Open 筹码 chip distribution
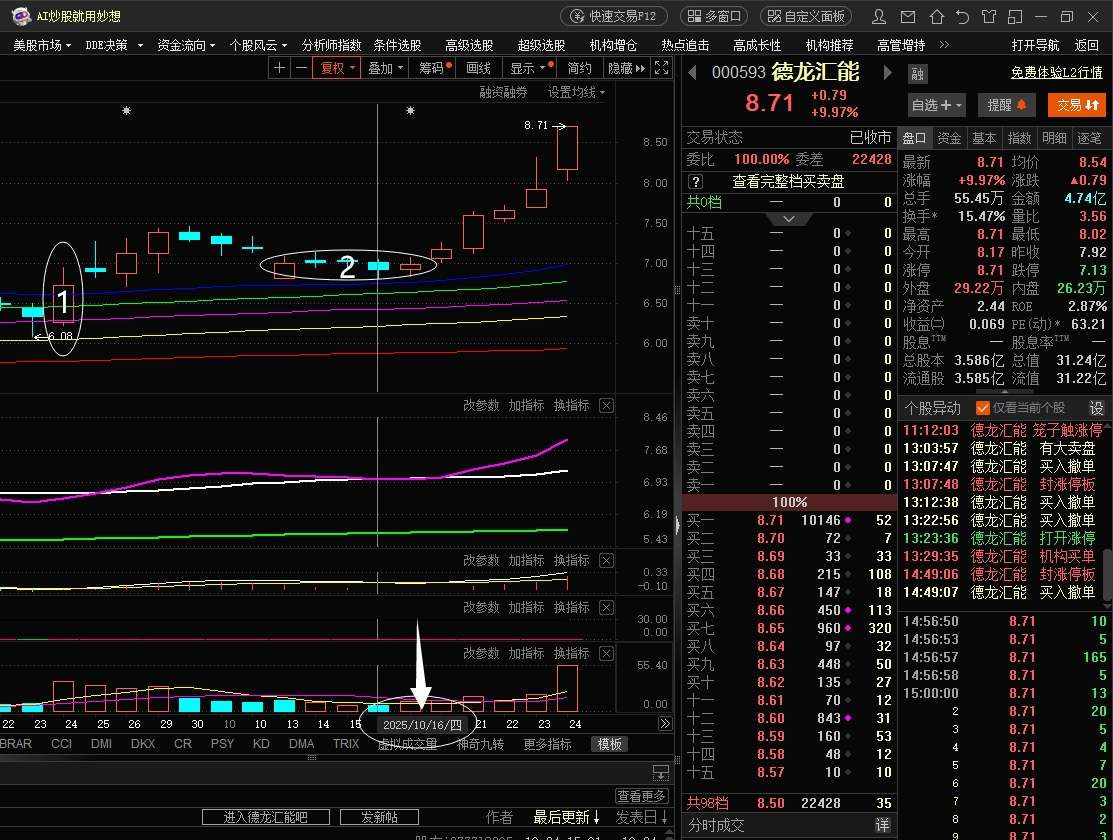This screenshot has height=840, width=1113. click(x=433, y=68)
